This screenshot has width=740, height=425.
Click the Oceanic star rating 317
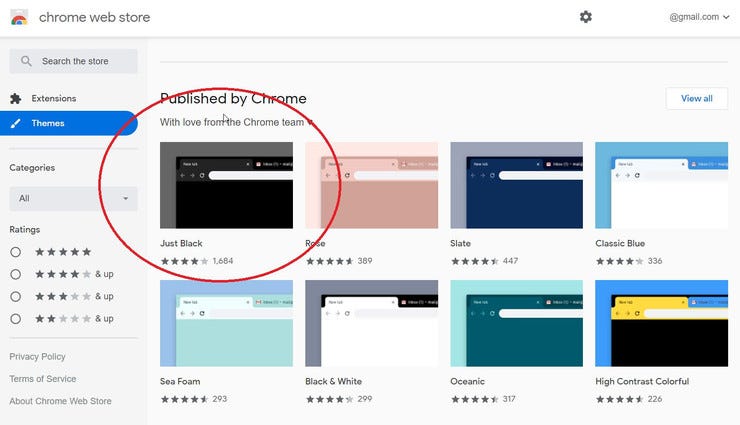point(483,399)
